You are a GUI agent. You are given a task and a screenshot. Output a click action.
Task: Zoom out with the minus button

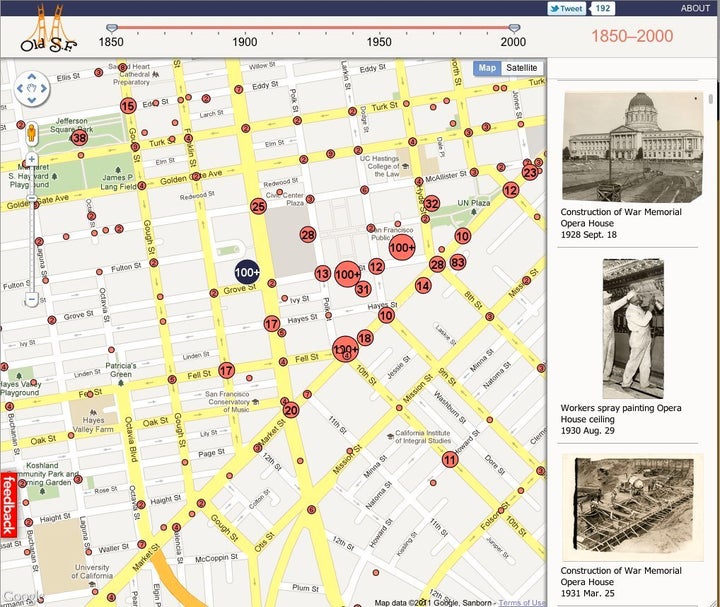[x=31, y=299]
